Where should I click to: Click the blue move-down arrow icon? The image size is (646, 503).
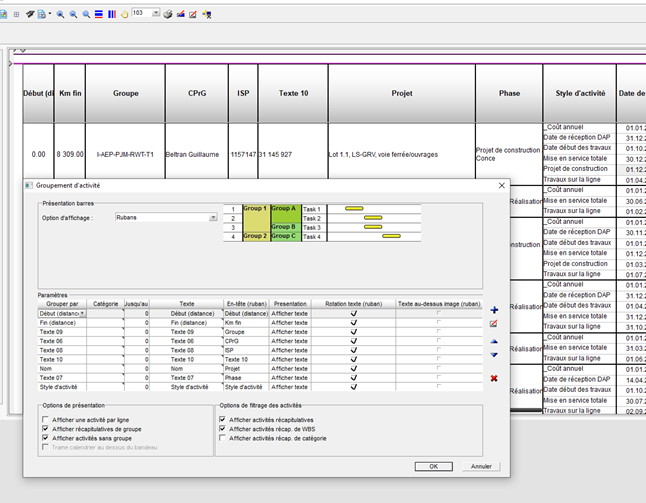click(x=494, y=355)
